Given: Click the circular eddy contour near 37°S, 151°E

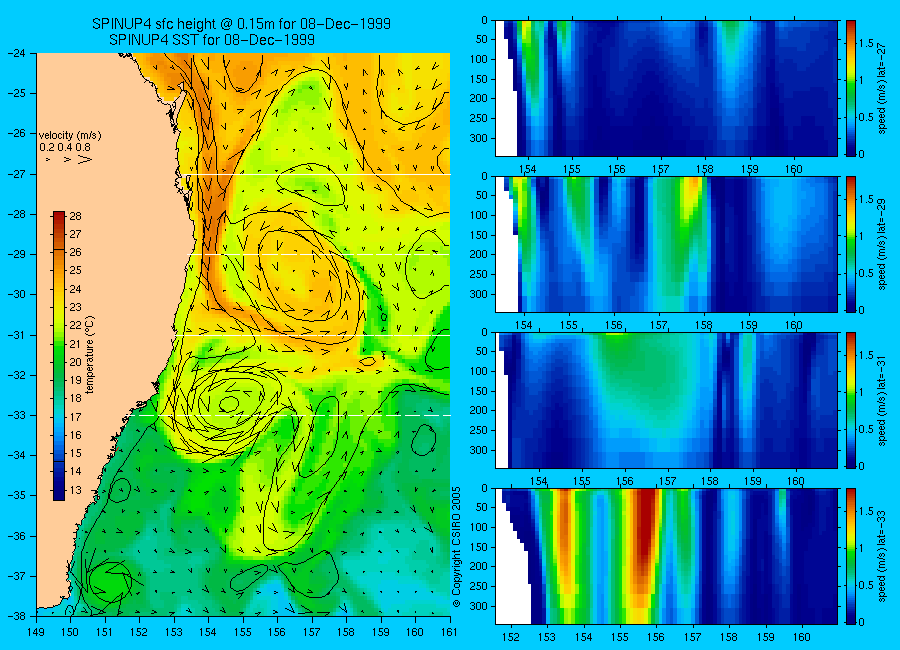Looking at the screenshot, I should (109, 582).
